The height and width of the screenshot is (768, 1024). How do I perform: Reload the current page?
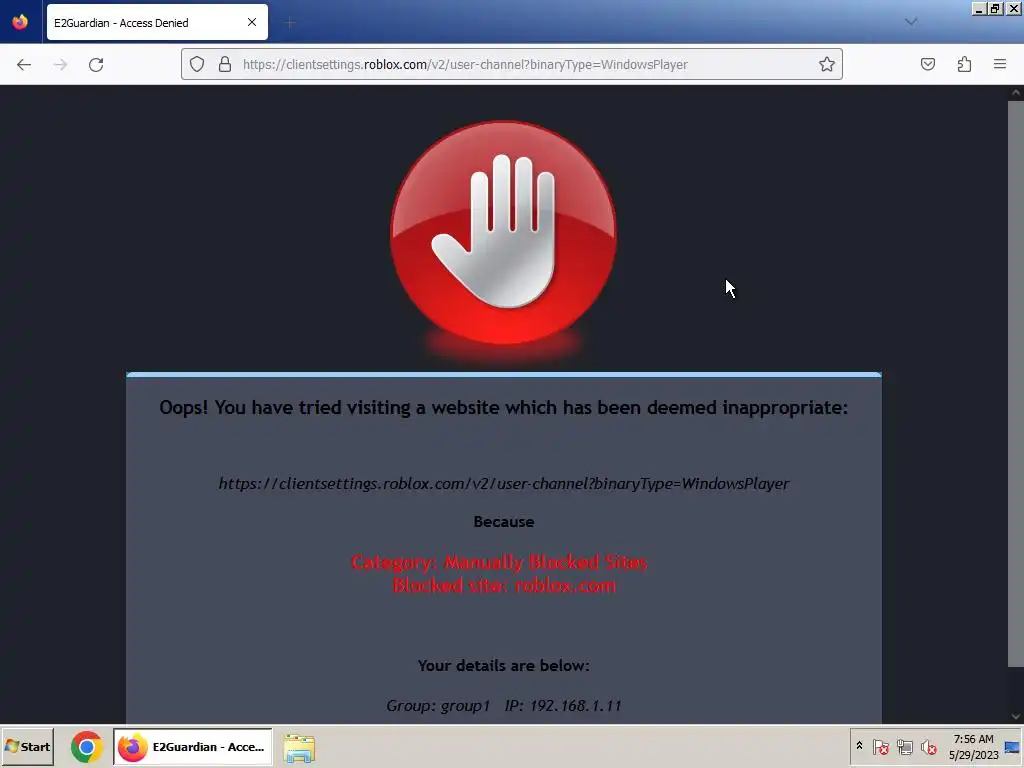click(x=96, y=65)
